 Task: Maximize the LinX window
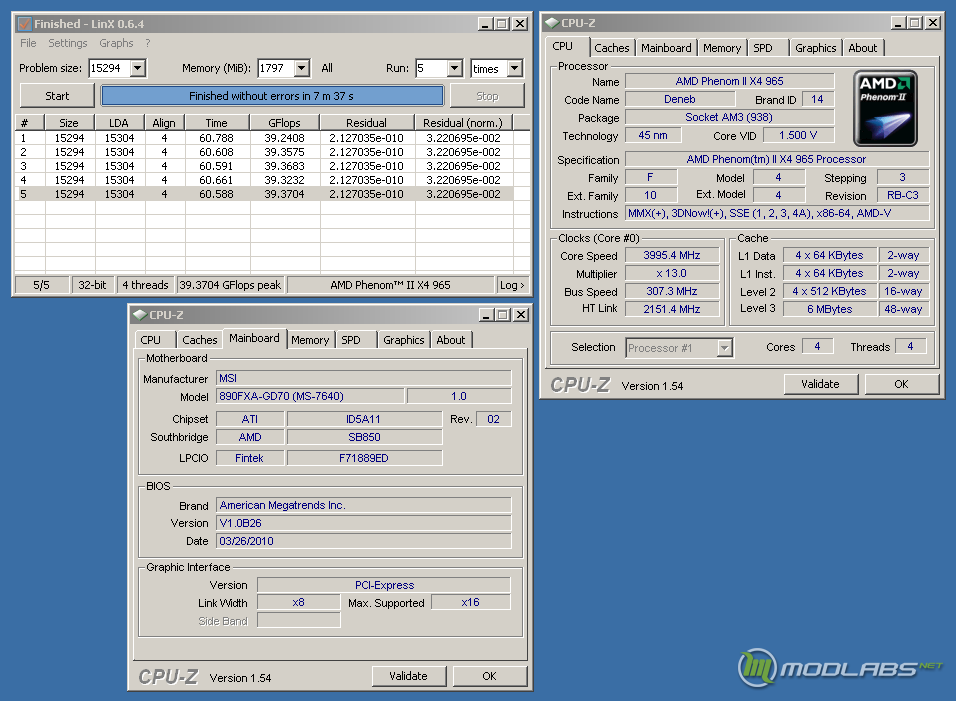tap(502, 24)
